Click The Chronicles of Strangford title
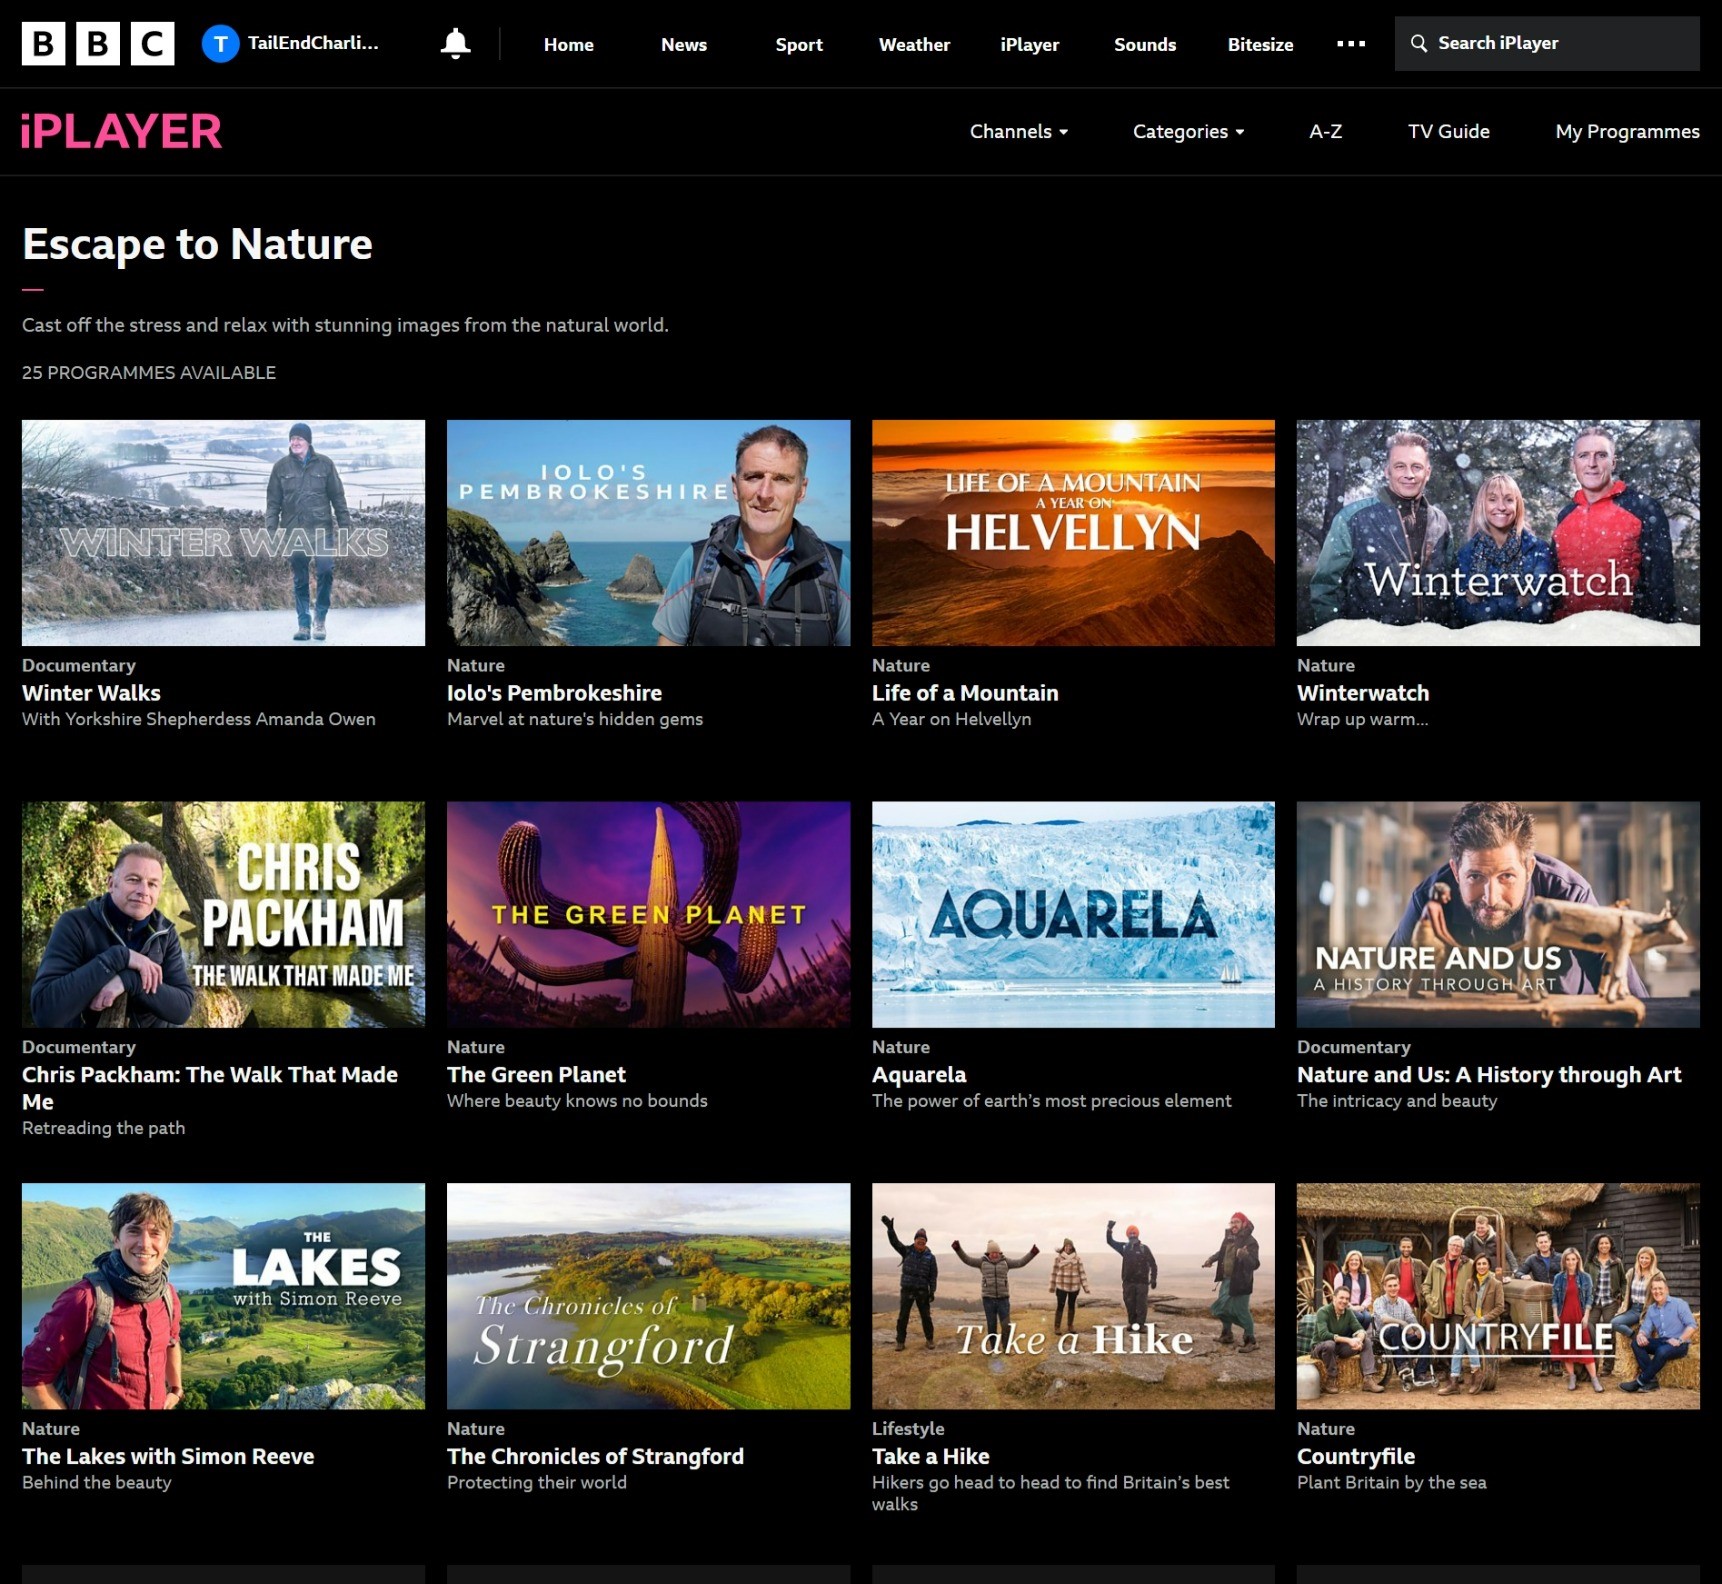 point(595,1457)
